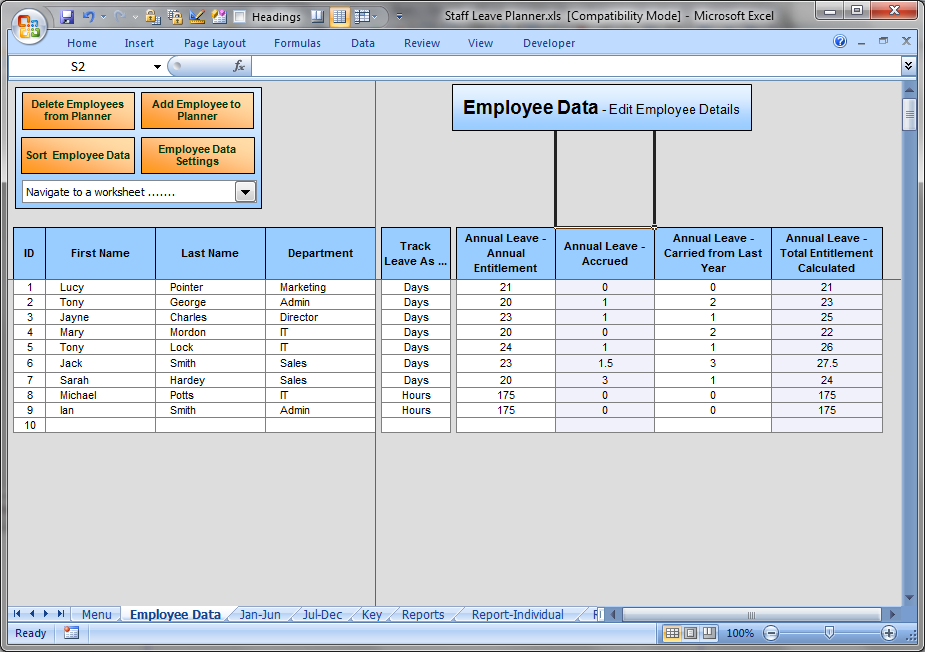Viewport: 925px width, 655px height.
Task: Click the fx insert function icon
Action: [x=239, y=66]
